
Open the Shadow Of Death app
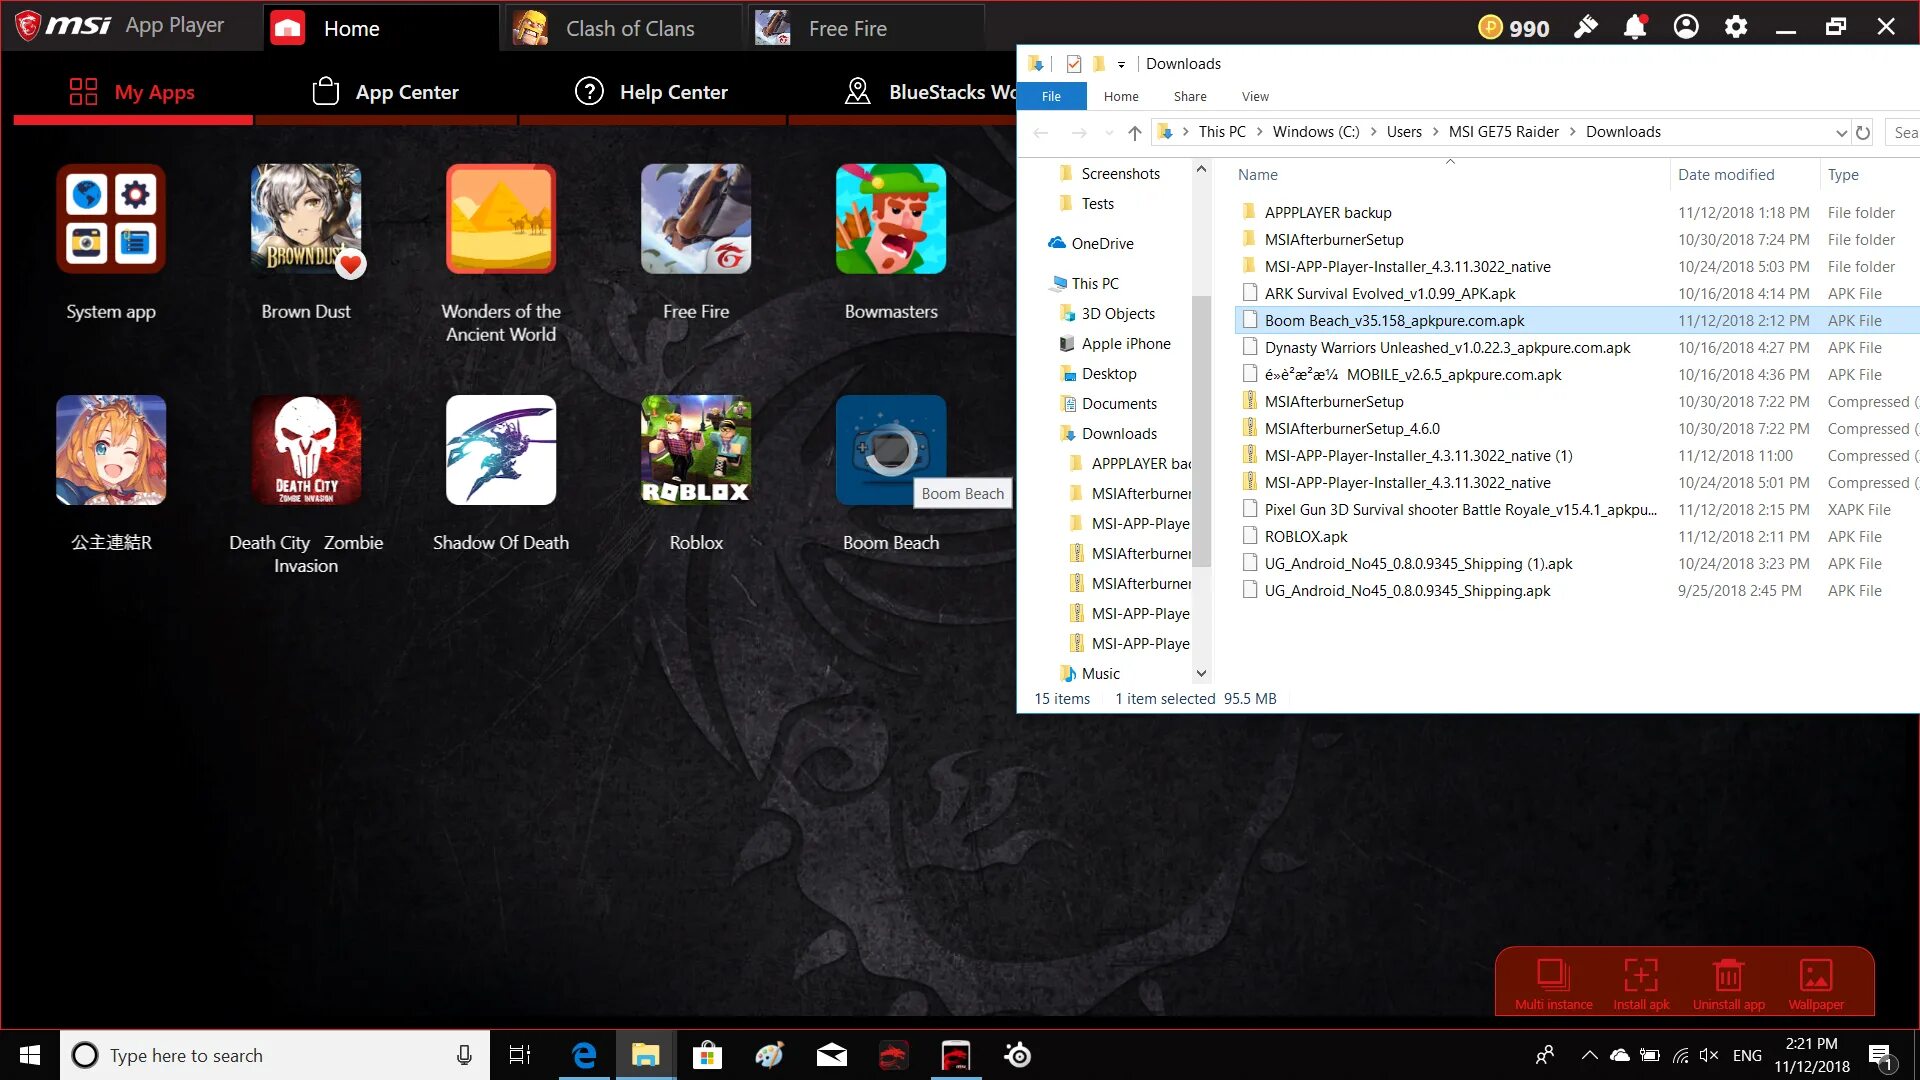pyautogui.click(x=500, y=450)
